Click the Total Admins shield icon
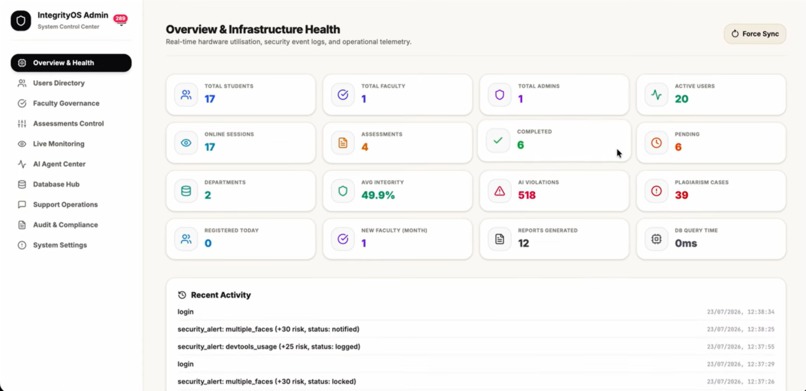 pos(500,95)
